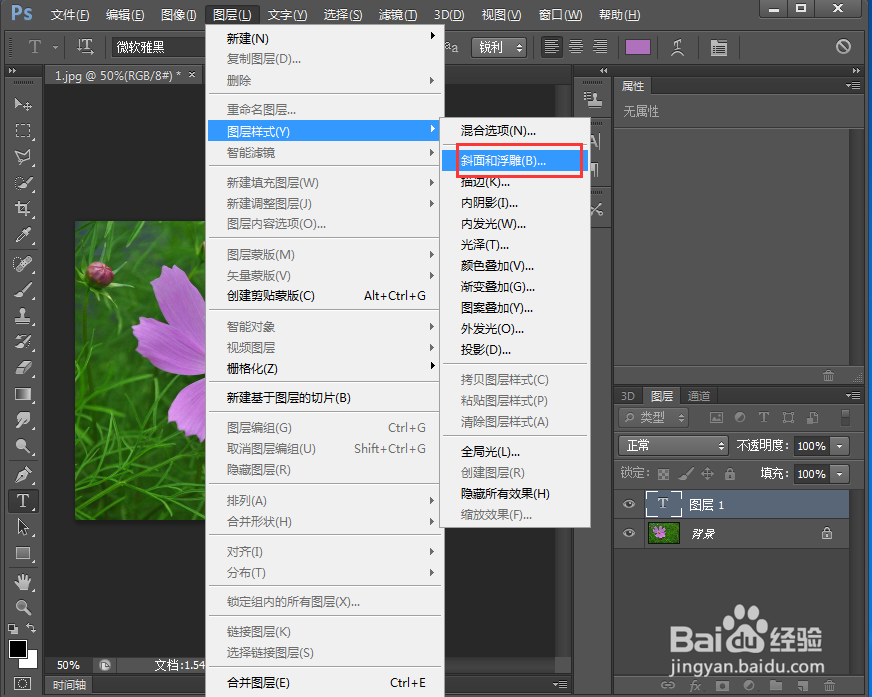This screenshot has width=872, height=697.
Task: Select the History Brush tool
Action: tap(23, 342)
